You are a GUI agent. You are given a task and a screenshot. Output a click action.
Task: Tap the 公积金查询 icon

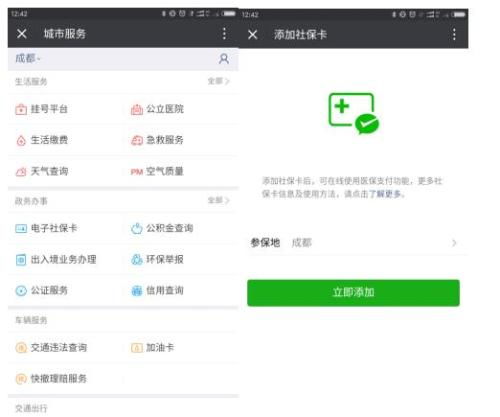(137, 229)
